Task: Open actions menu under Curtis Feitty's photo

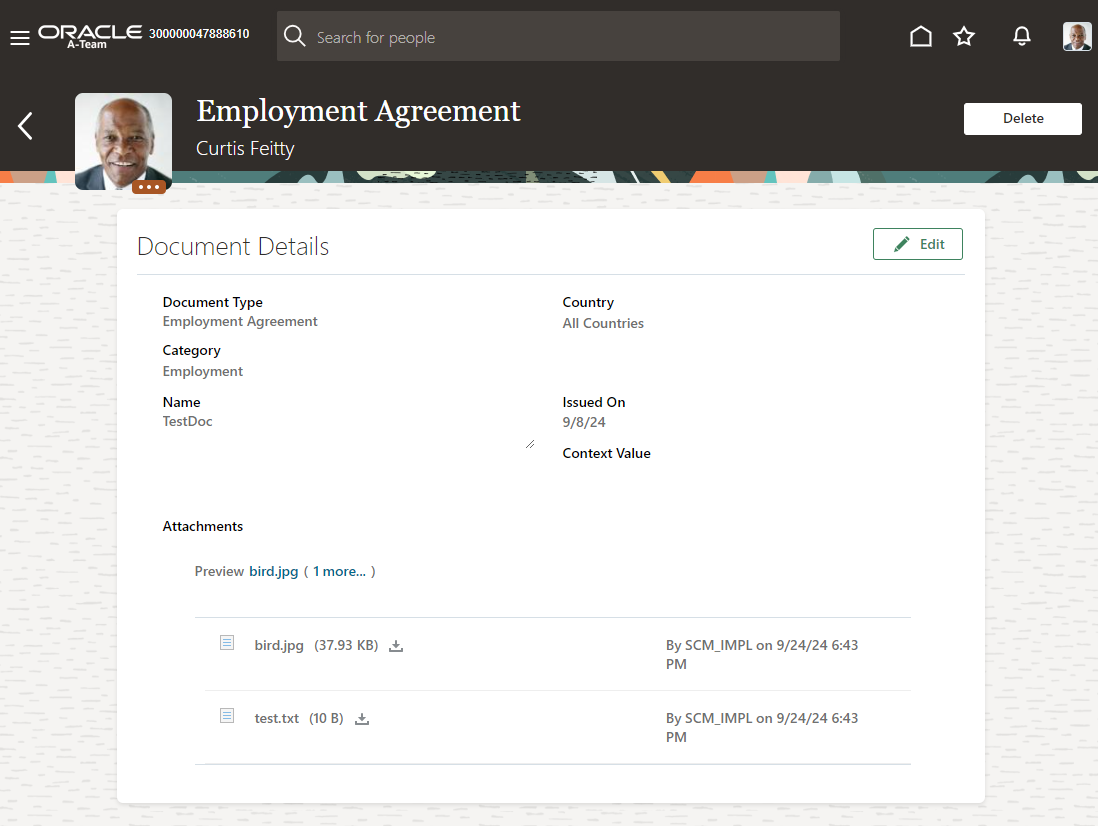Action: tap(149, 187)
